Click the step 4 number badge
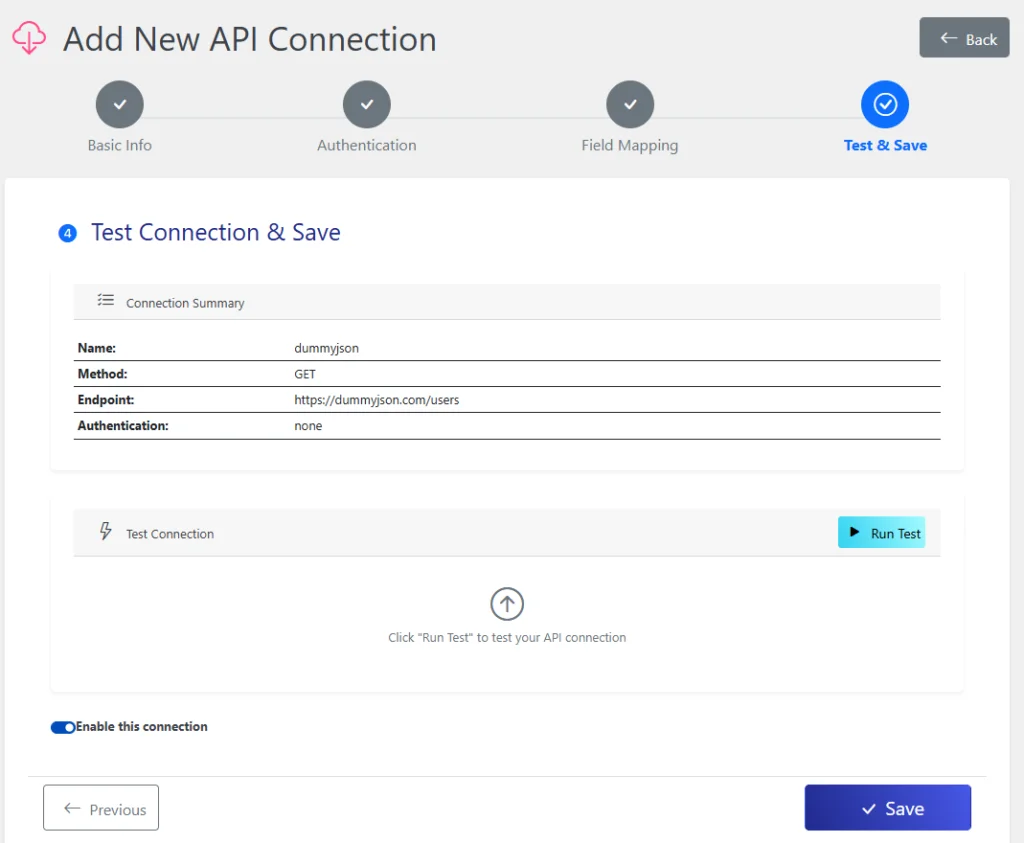Screen dimensions: 1024x843 coord(67,233)
